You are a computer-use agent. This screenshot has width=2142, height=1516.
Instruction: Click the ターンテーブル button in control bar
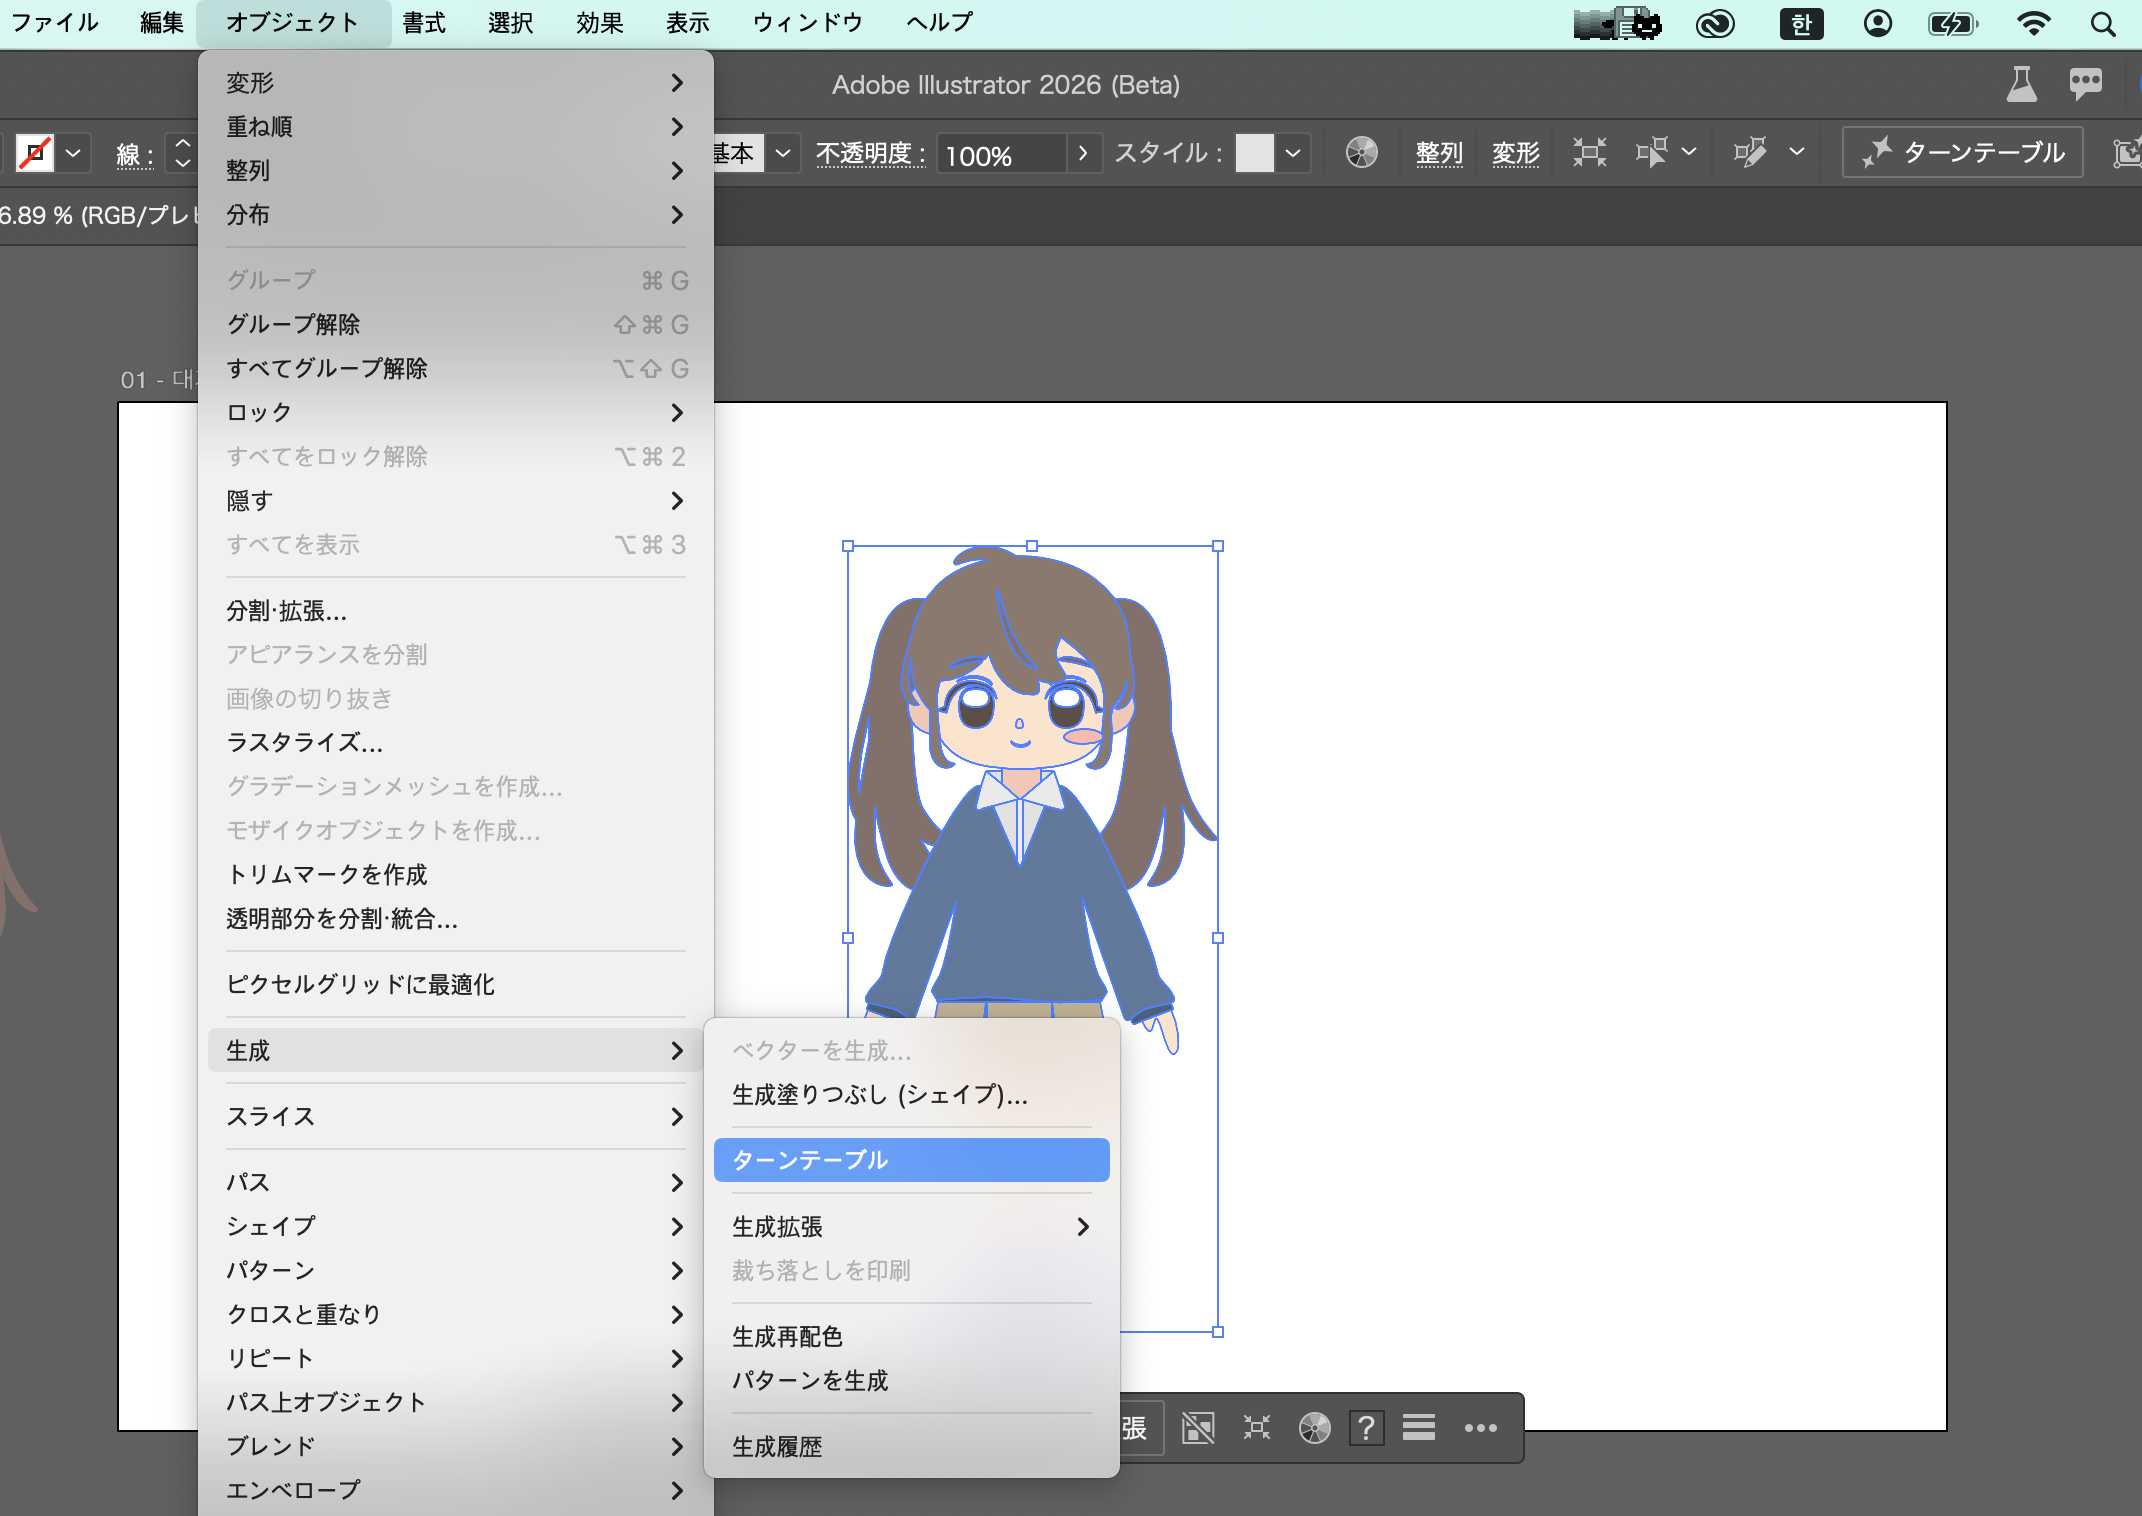coord(1962,152)
